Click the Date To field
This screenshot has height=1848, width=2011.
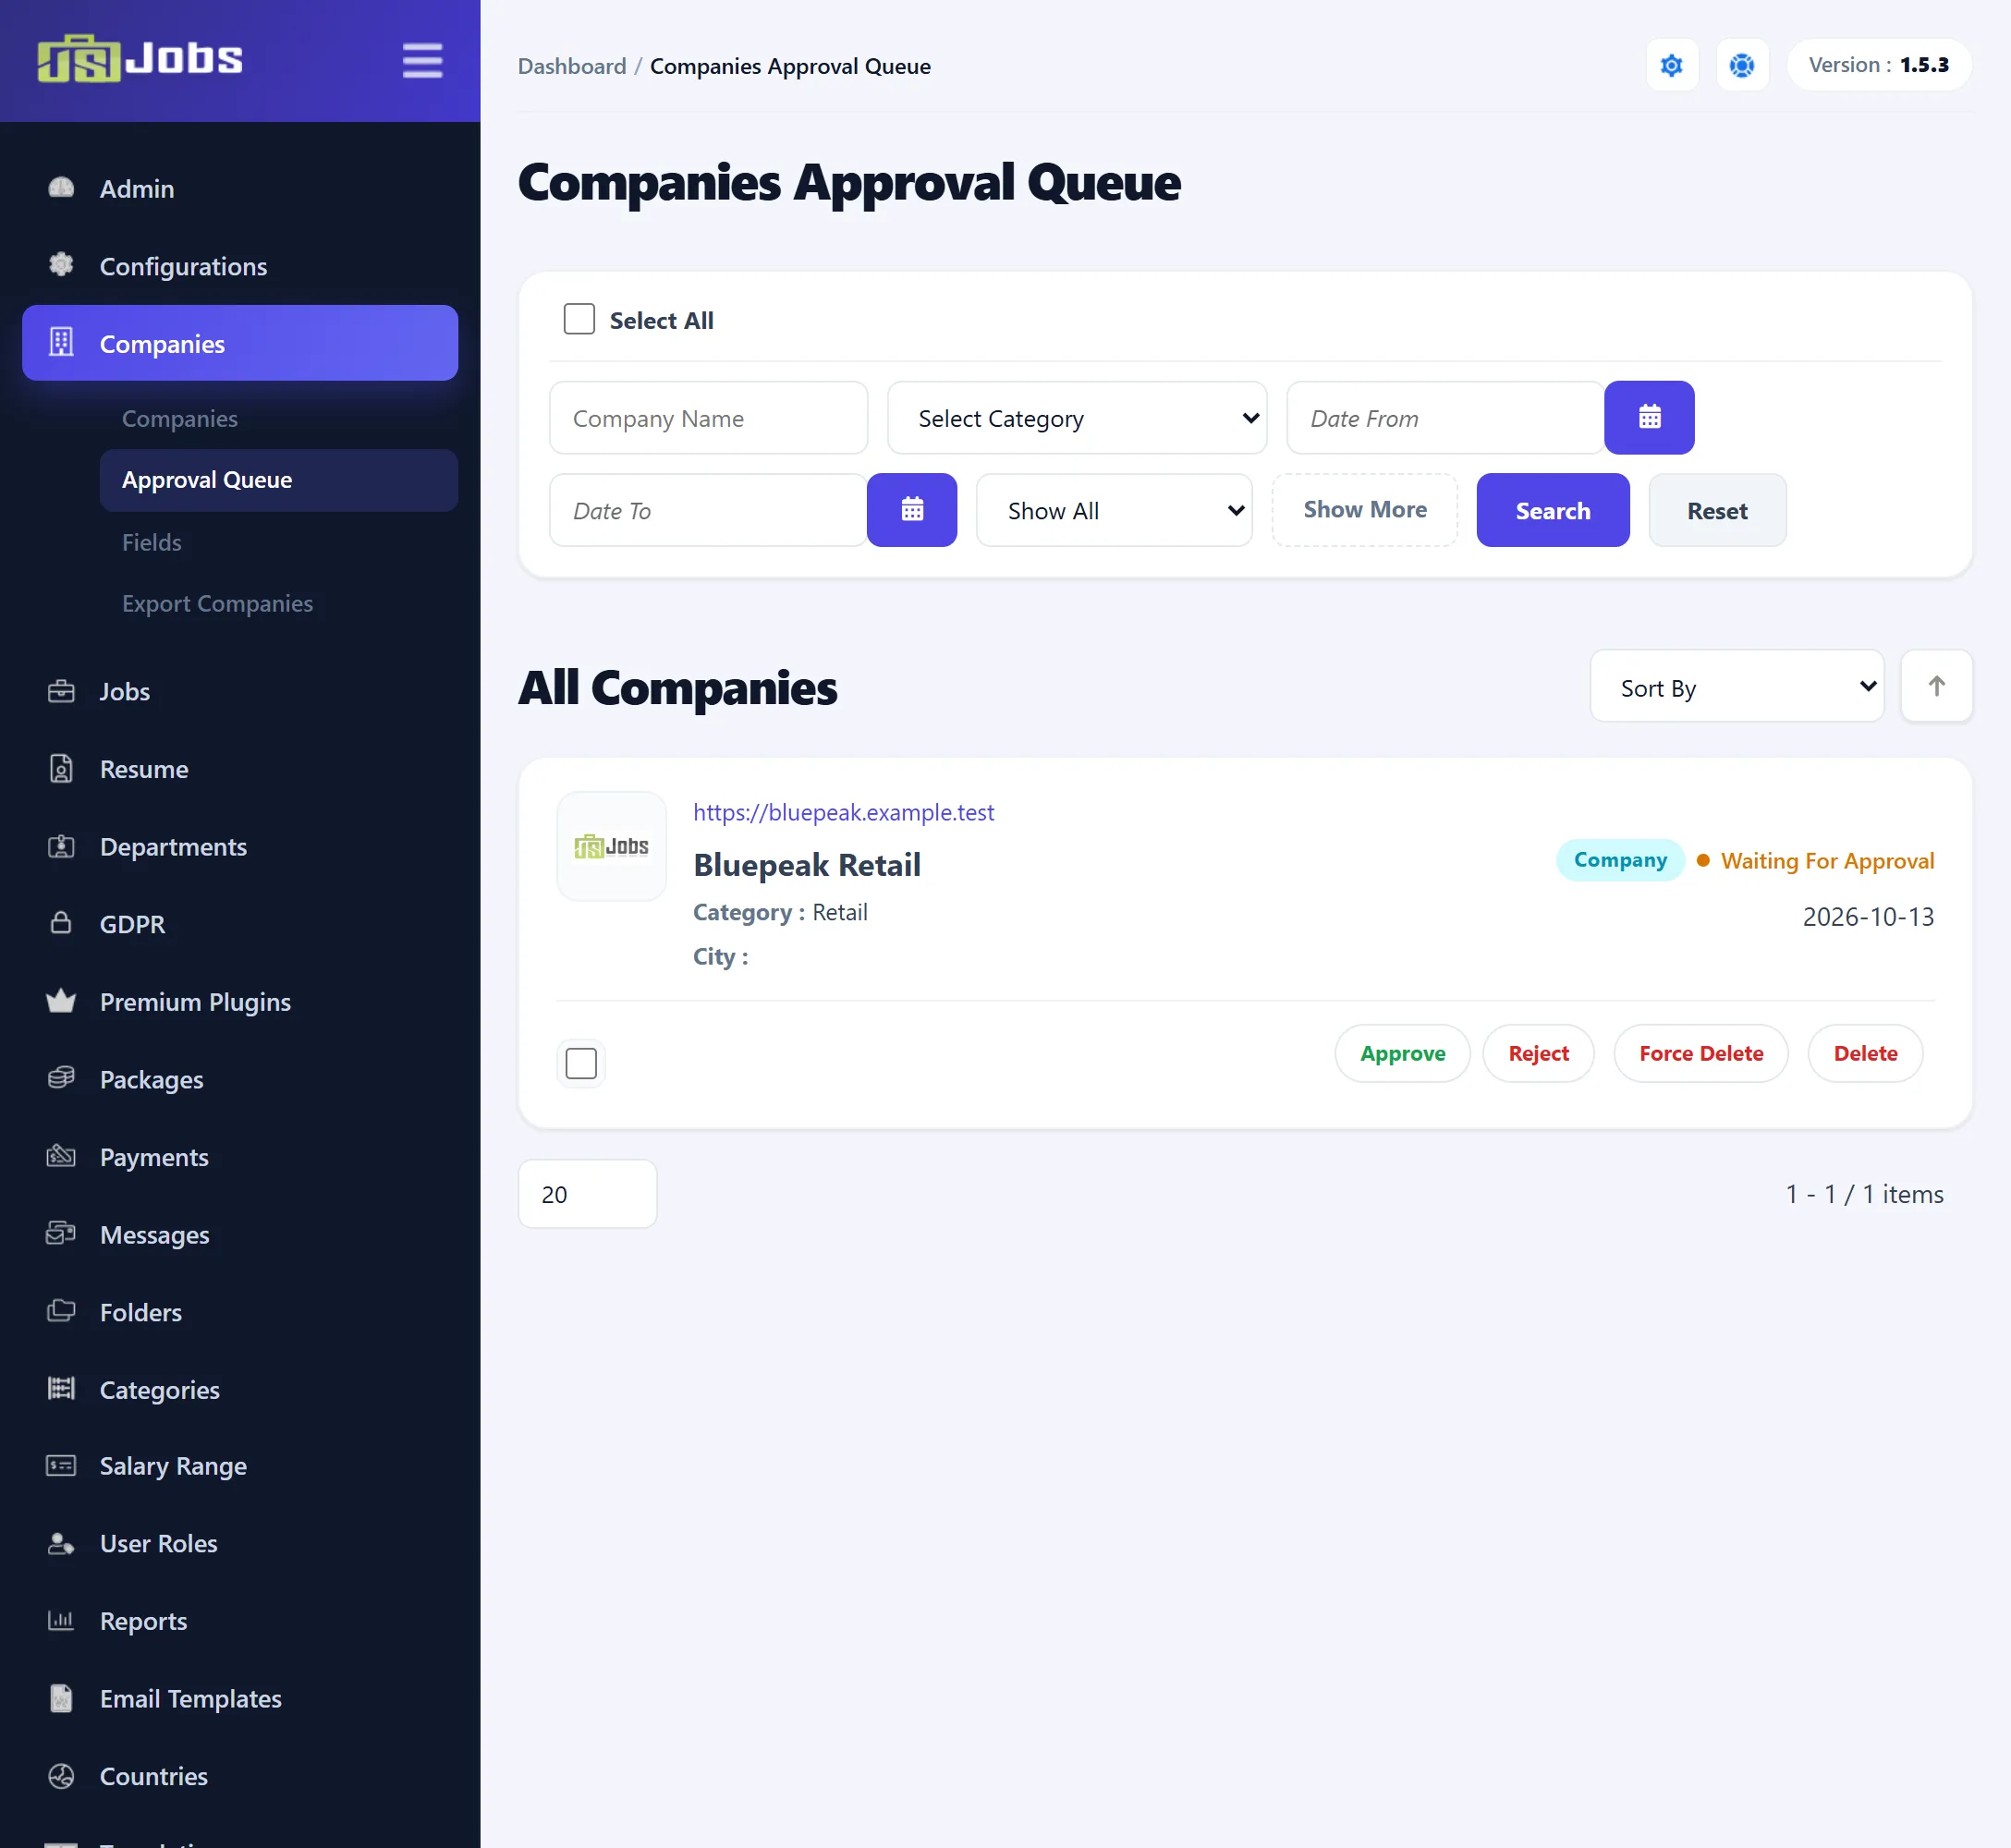tap(708, 510)
